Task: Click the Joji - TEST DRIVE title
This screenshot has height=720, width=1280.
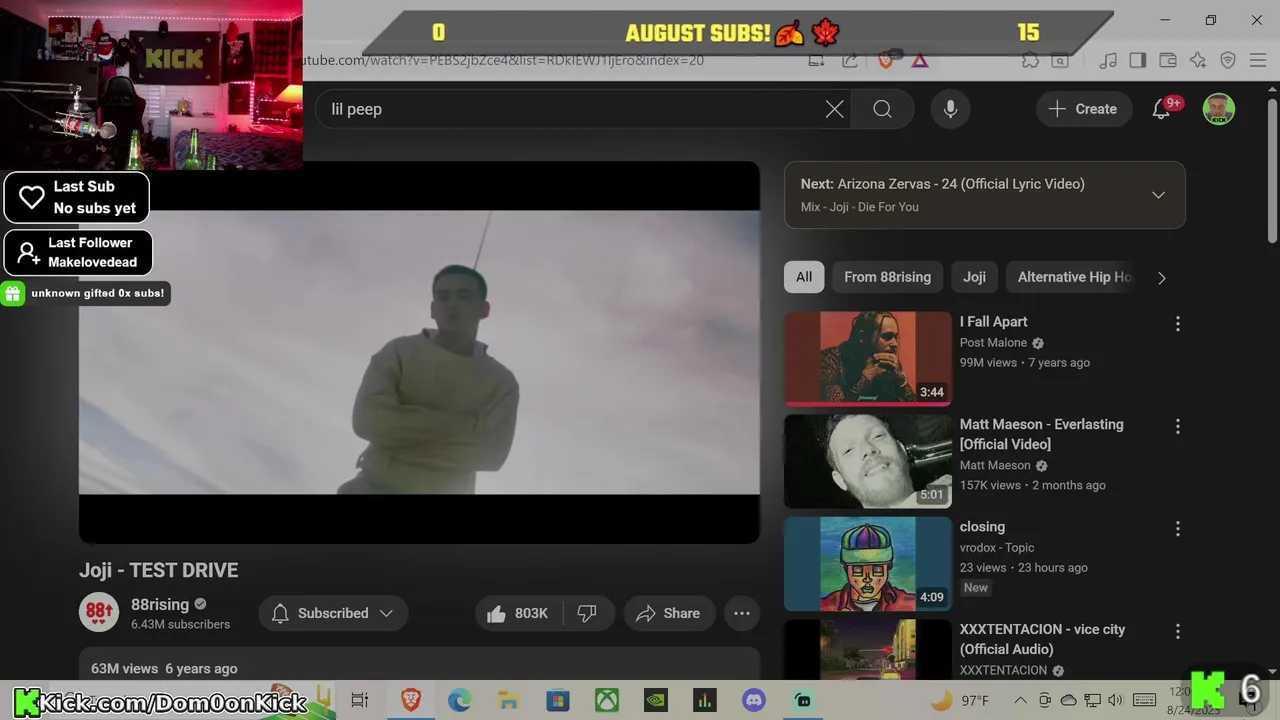Action: pos(158,570)
